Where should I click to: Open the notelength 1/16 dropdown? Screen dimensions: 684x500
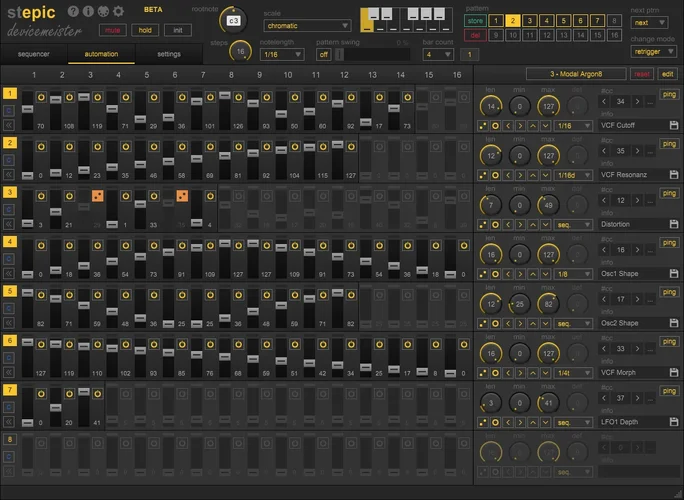[282, 55]
